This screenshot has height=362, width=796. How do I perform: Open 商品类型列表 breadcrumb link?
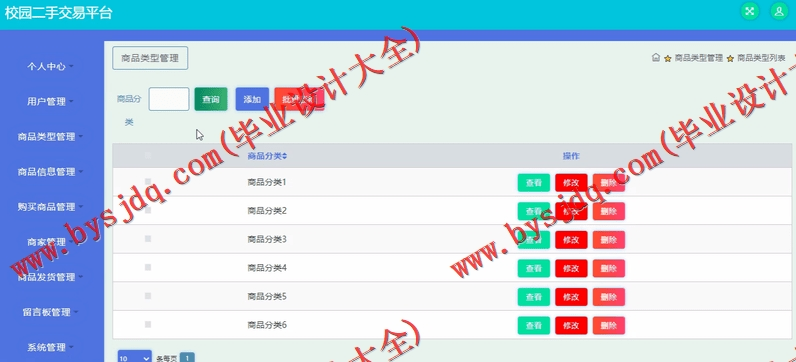[x=761, y=58]
